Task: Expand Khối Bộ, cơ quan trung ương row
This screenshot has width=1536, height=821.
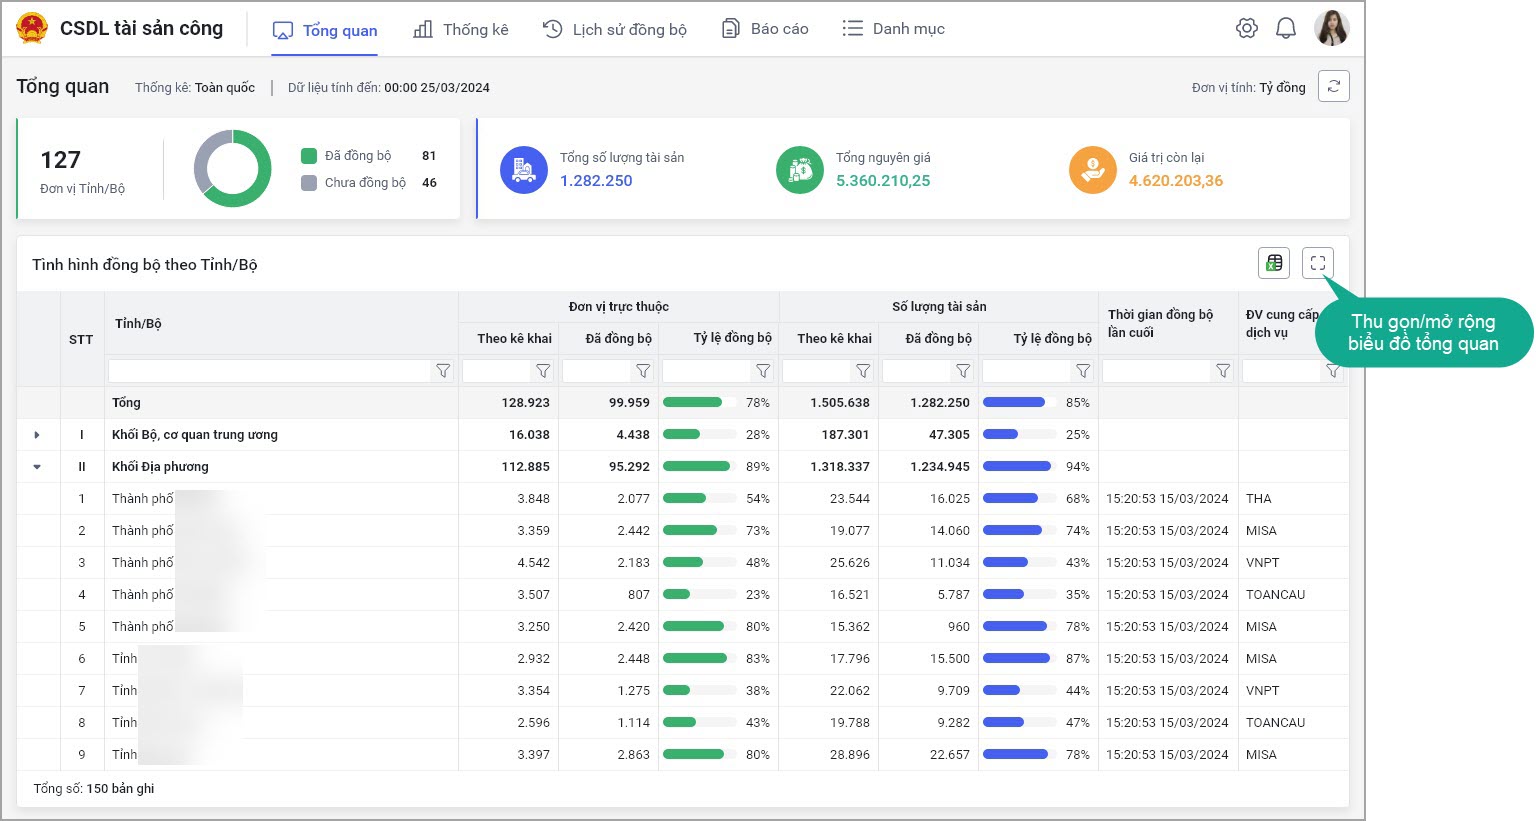Action: [x=37, y=435]
